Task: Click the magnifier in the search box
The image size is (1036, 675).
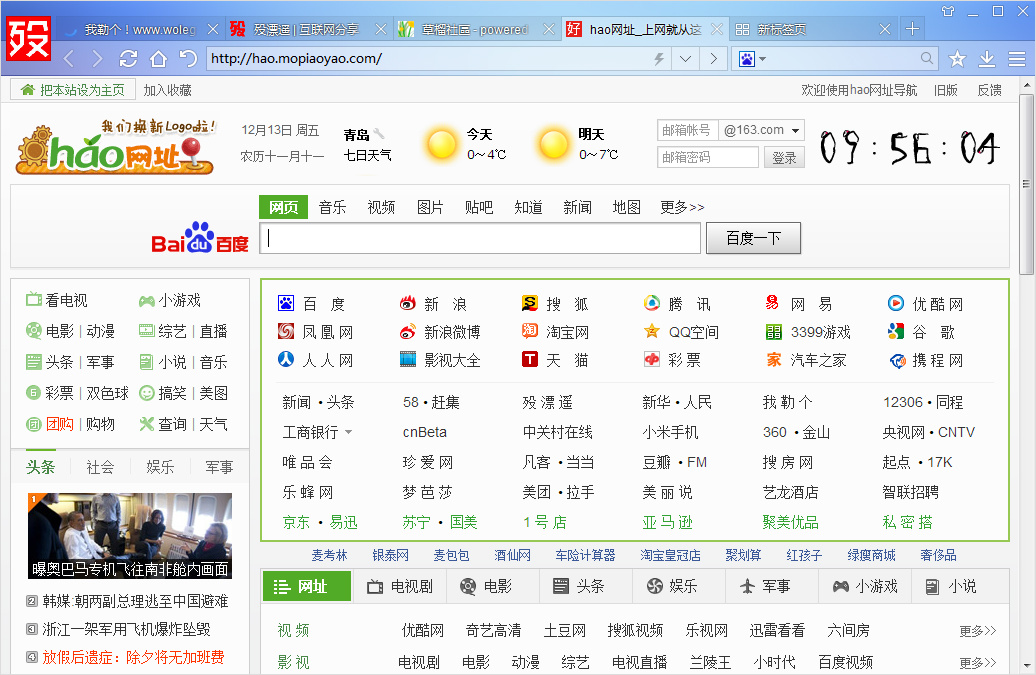Action: (927, 58)
